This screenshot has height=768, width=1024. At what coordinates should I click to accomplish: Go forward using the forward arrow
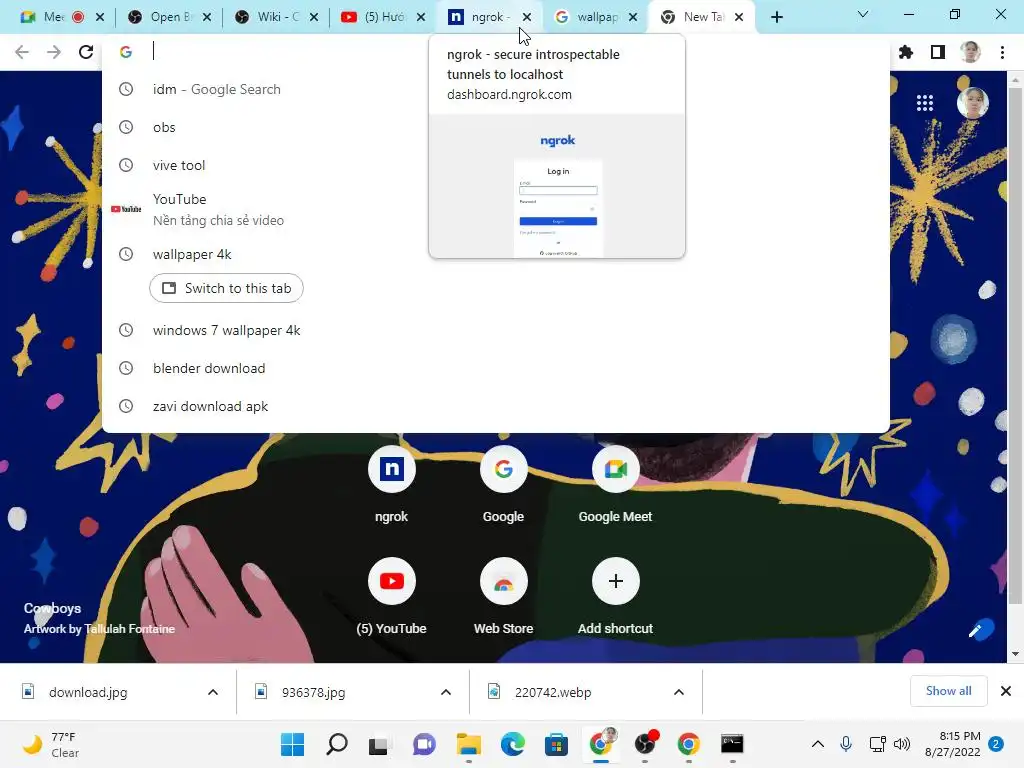point(54,52)
